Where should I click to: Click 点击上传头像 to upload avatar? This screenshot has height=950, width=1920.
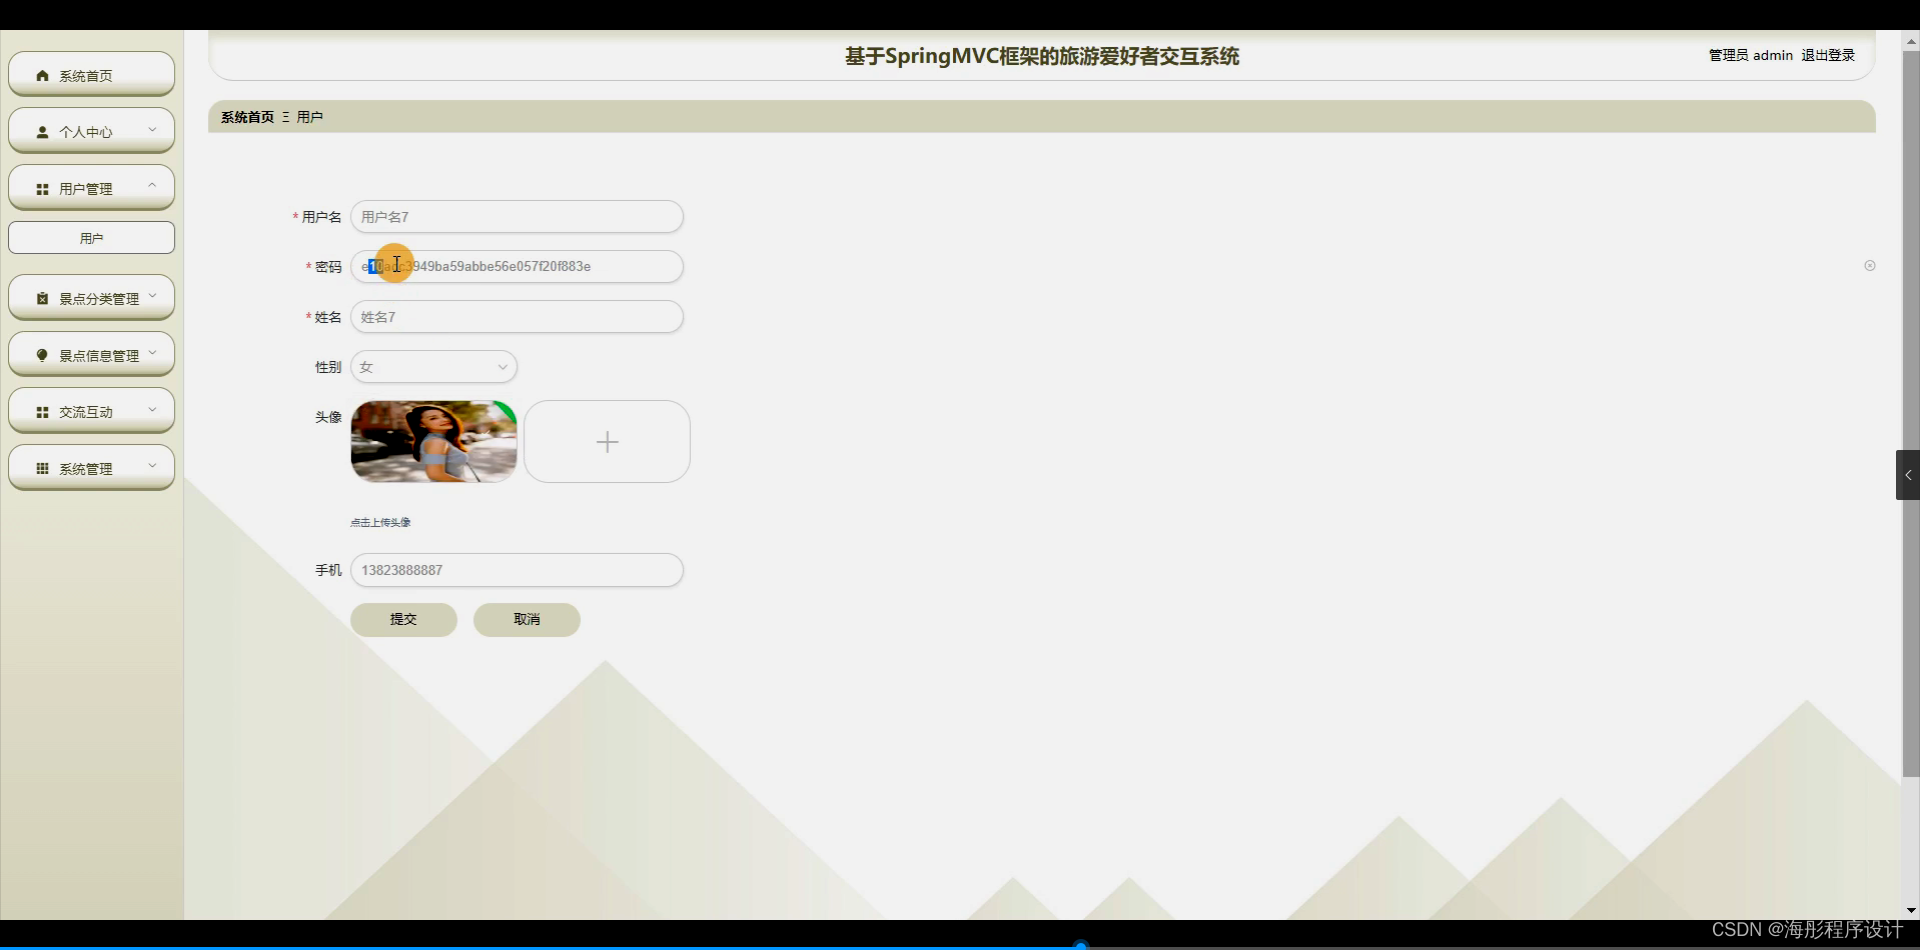tap(379, 521)
